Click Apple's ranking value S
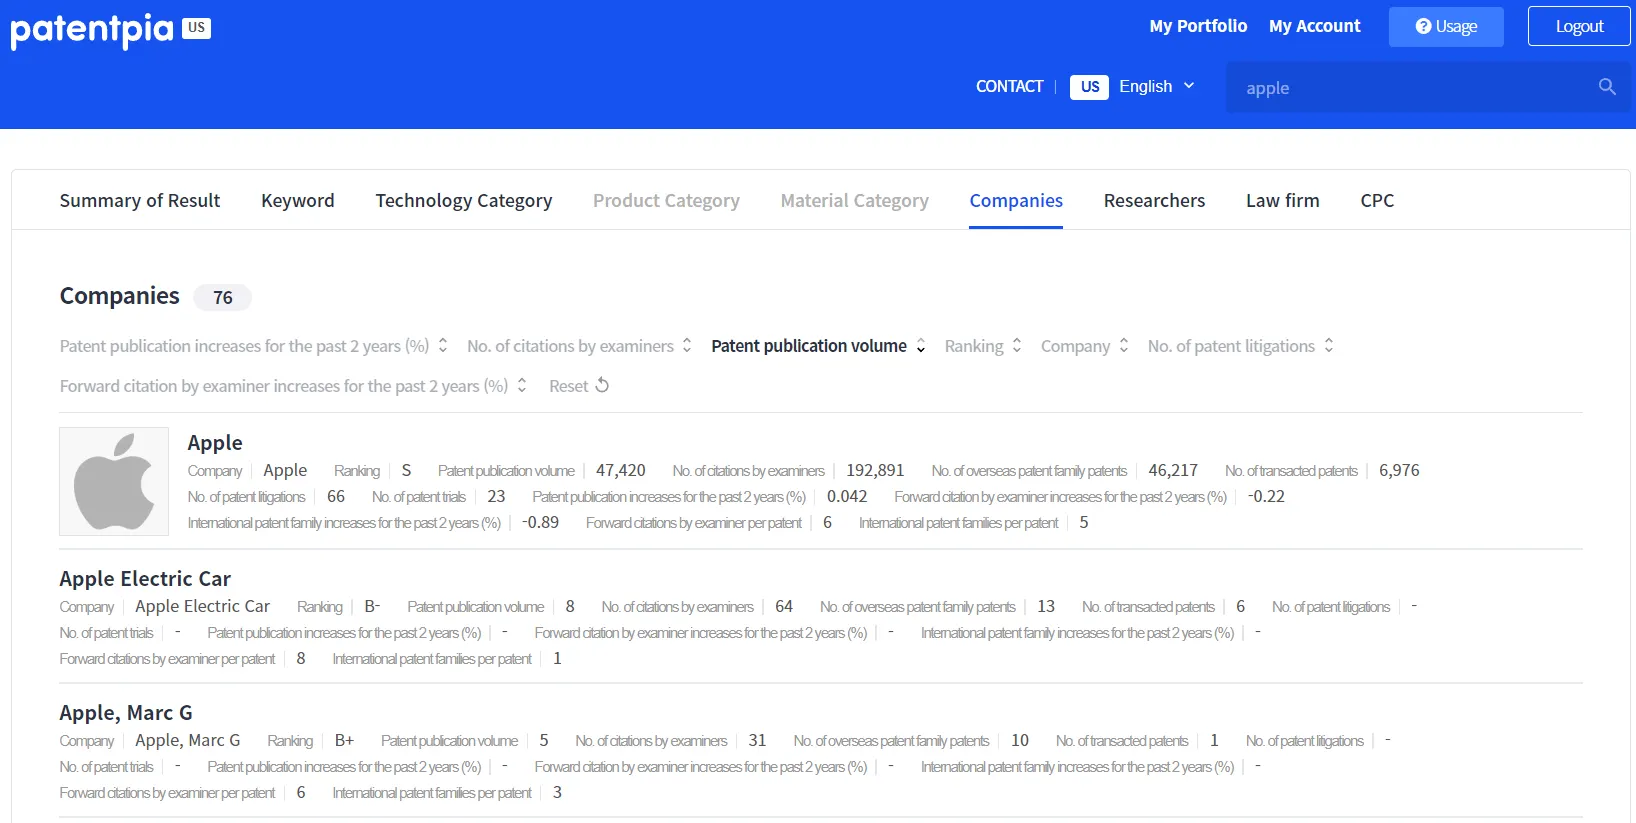 pyautogui.click(x=406, y=471)
